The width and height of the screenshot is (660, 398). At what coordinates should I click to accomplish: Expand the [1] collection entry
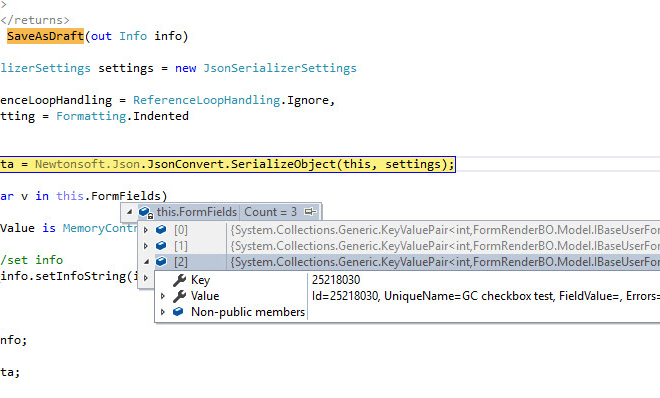(146, 246)
